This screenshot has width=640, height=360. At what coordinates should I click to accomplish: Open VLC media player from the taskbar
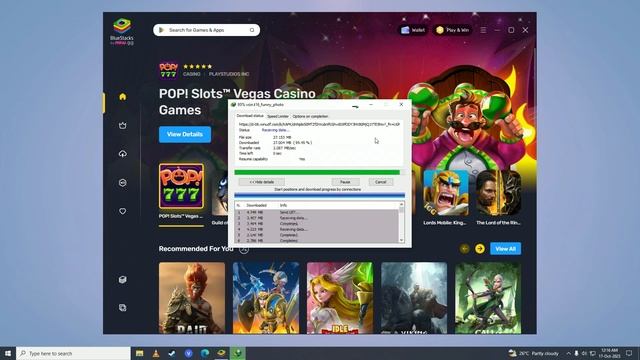(x=156, y=353)
